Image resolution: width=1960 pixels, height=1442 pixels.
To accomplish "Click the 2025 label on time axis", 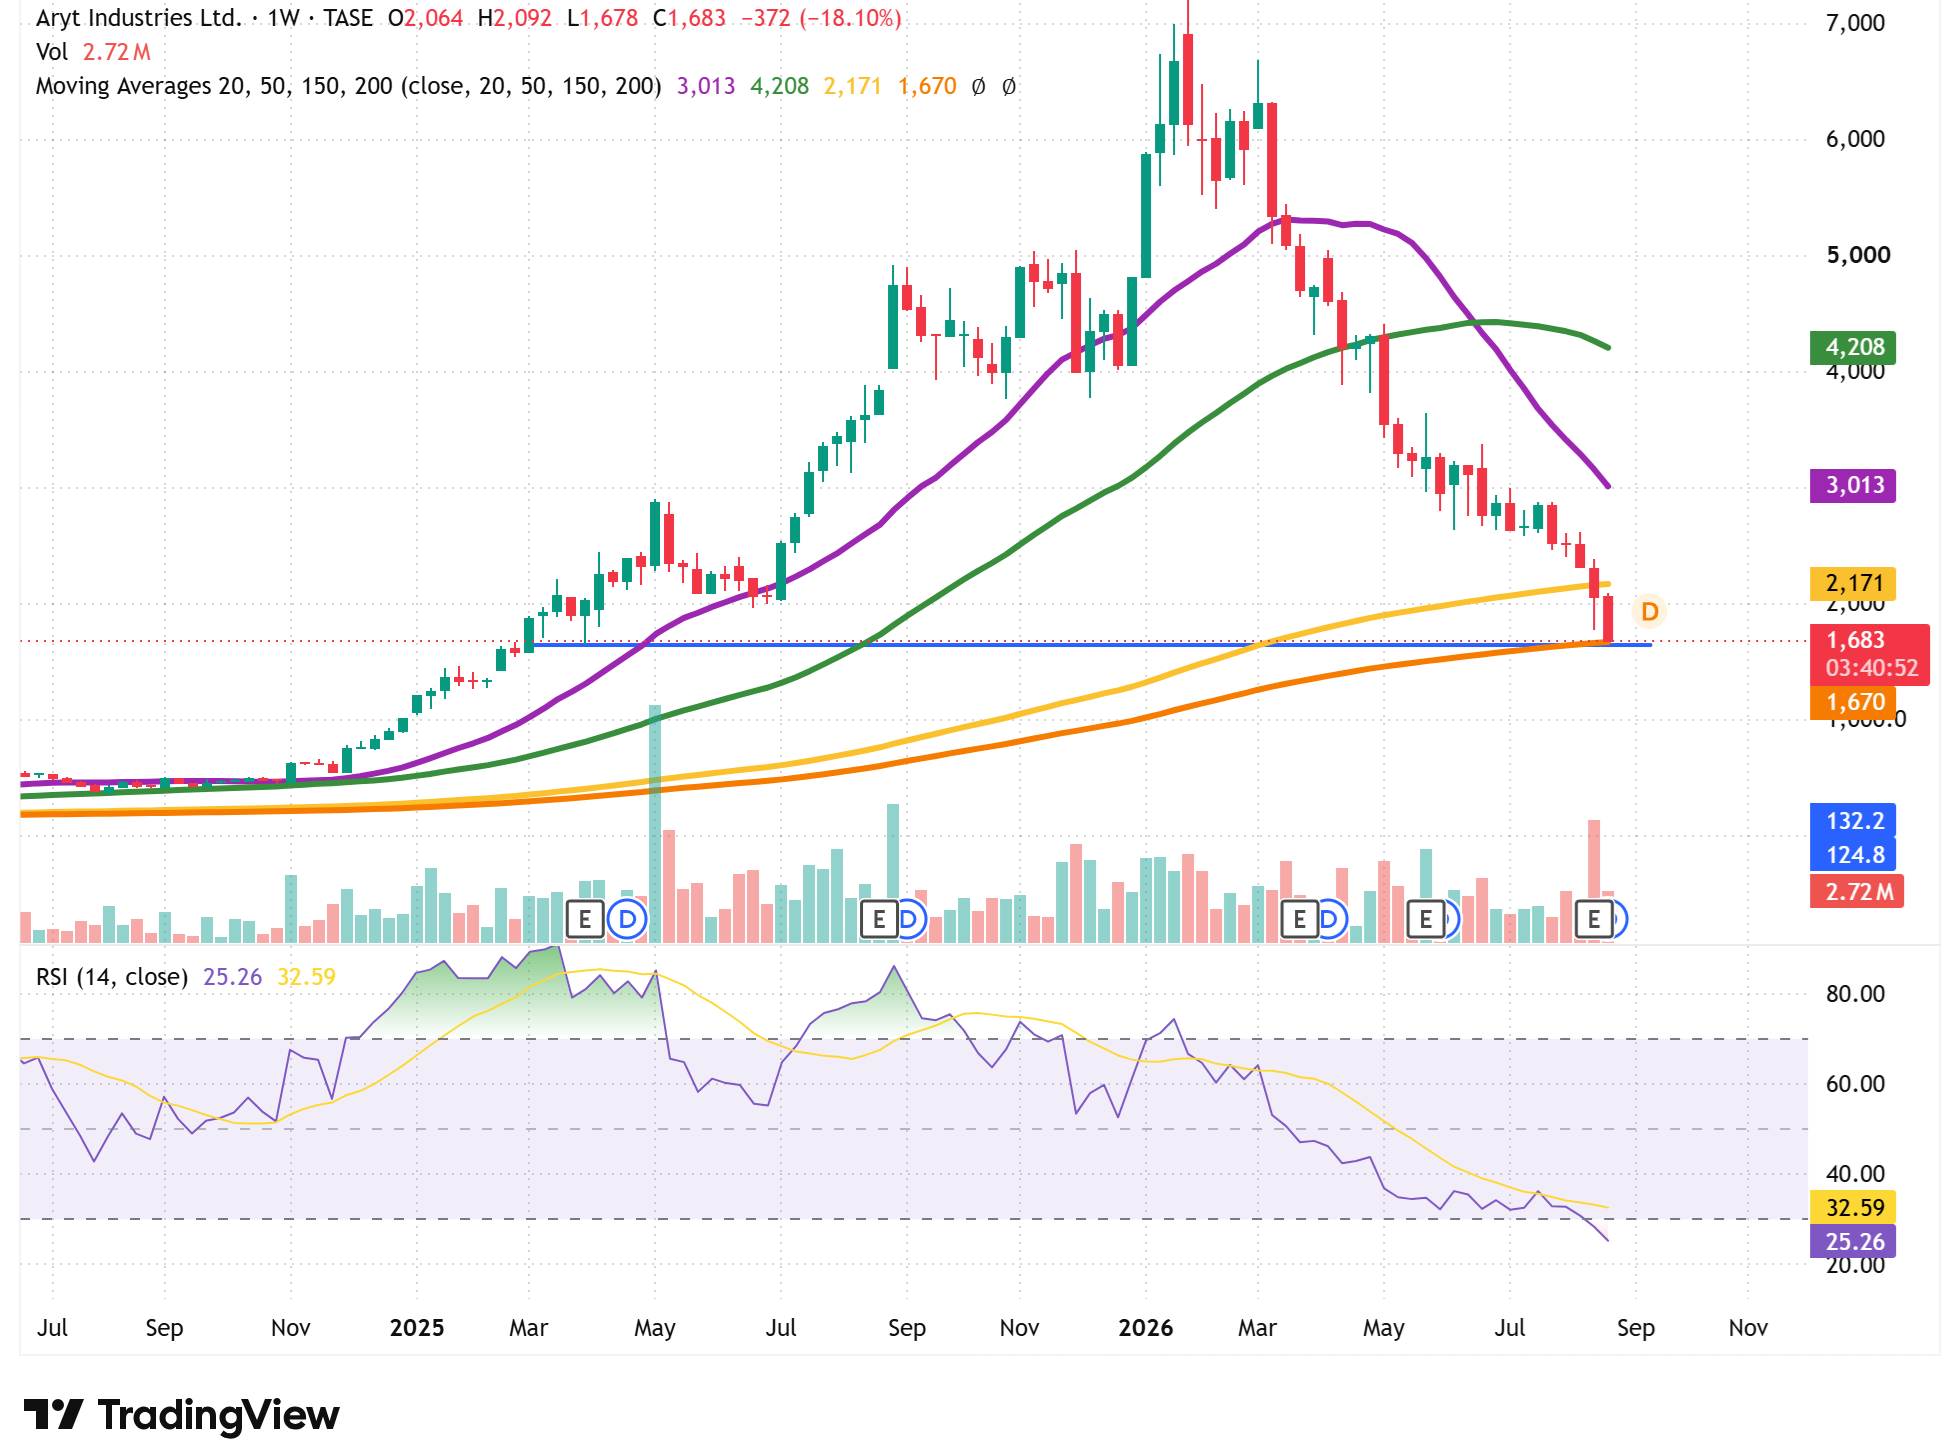I will [417, 1328].
